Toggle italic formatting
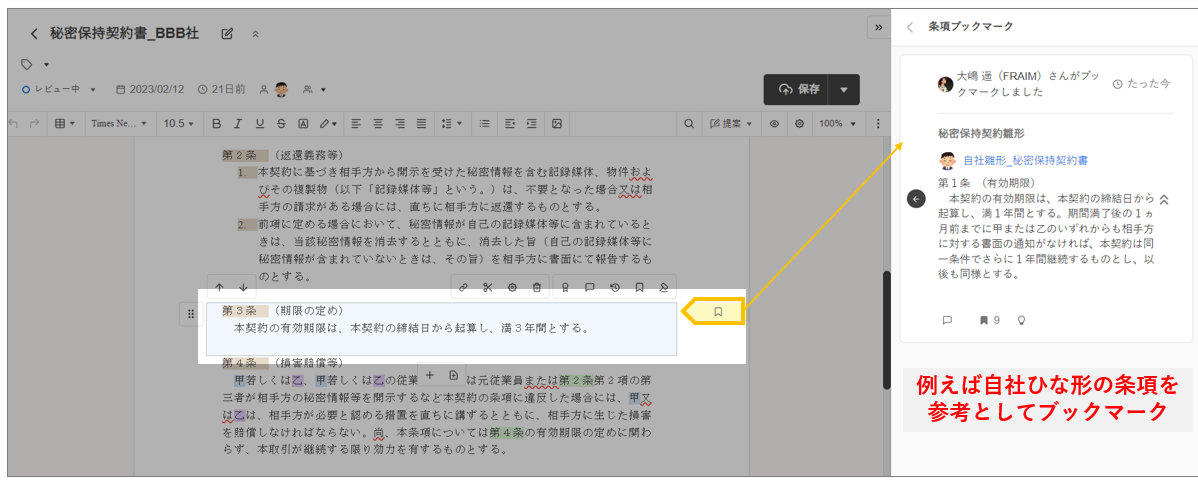Viewport: 1198px width, 487px height. click(x=238, y=124)
